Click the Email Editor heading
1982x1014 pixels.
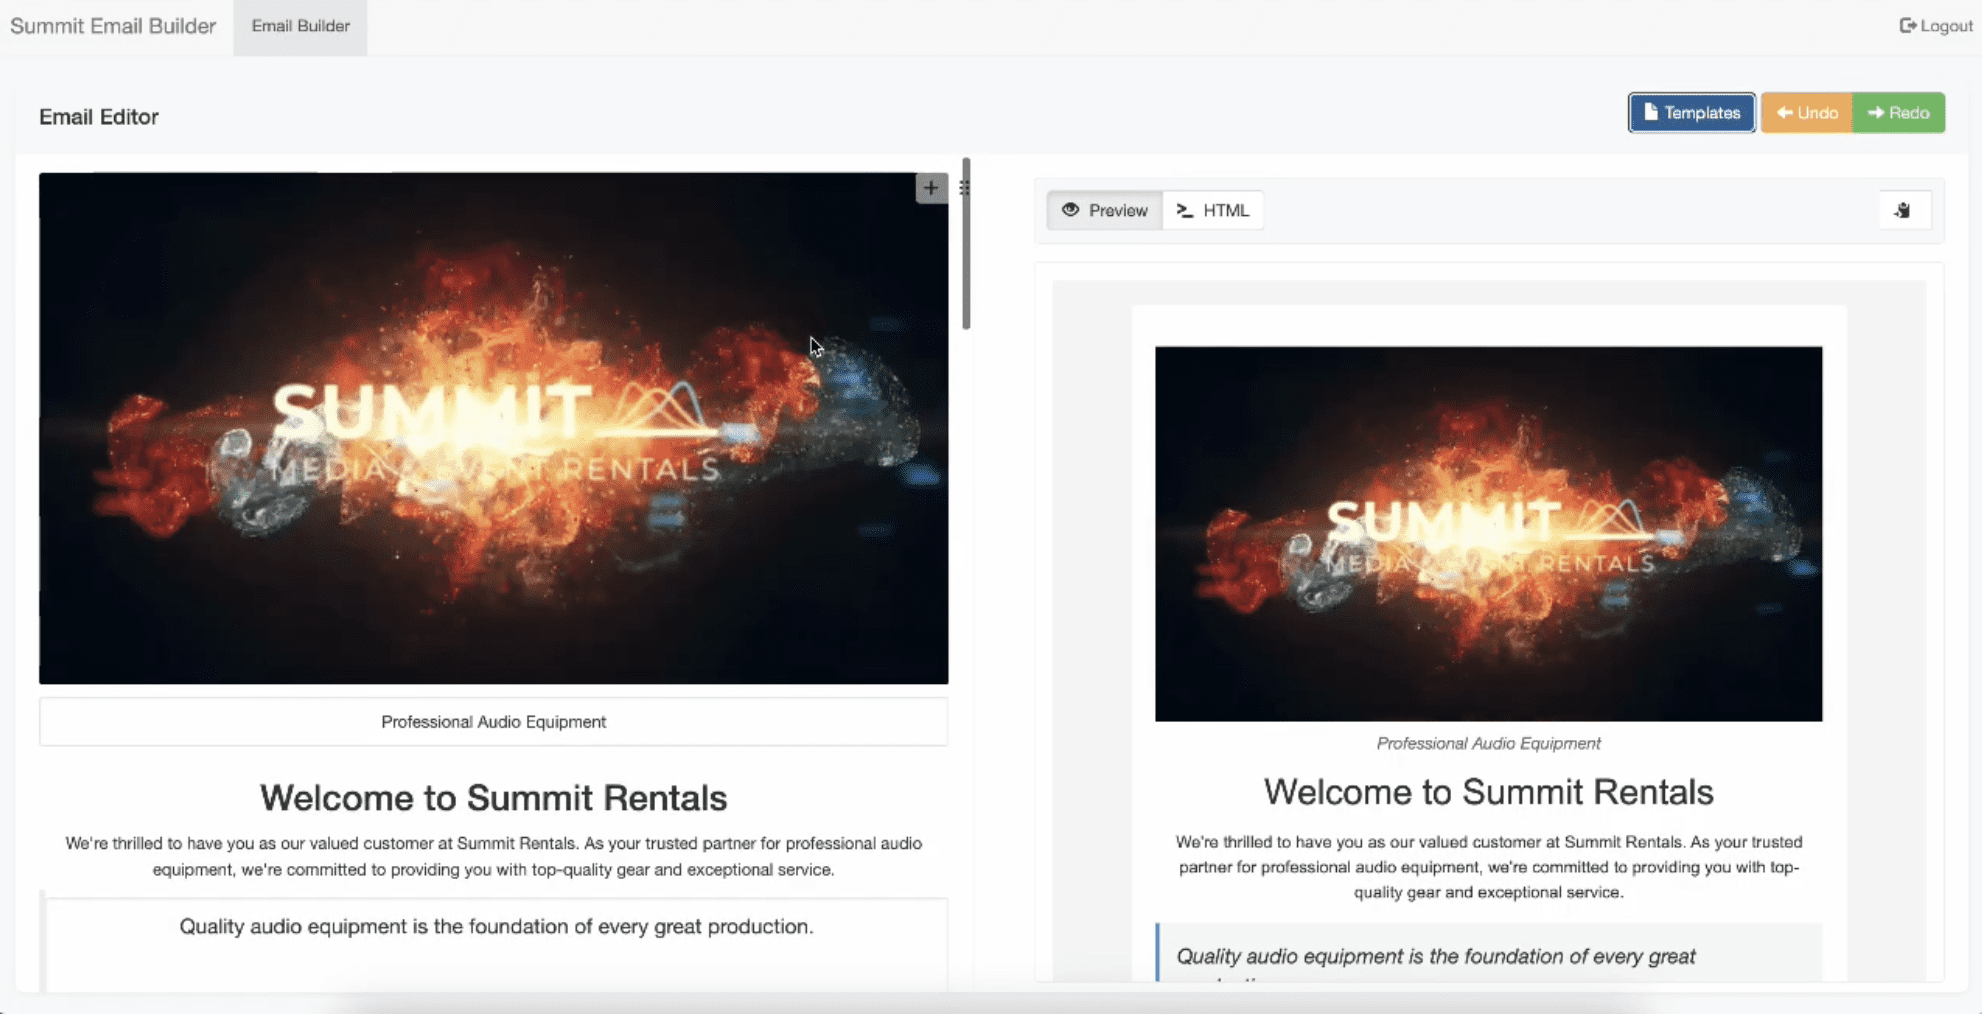(99, 117)
